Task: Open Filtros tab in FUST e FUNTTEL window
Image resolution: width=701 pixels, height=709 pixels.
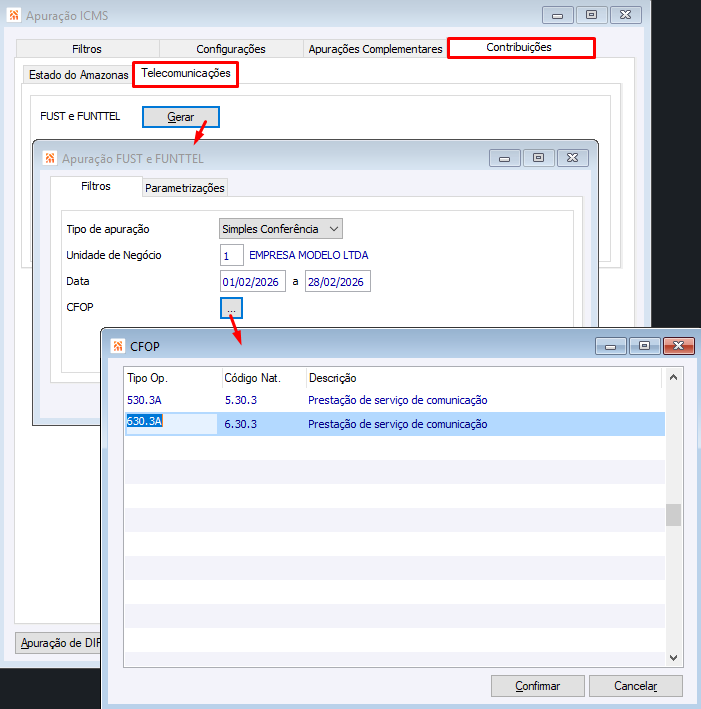Action: coord(96,186)
